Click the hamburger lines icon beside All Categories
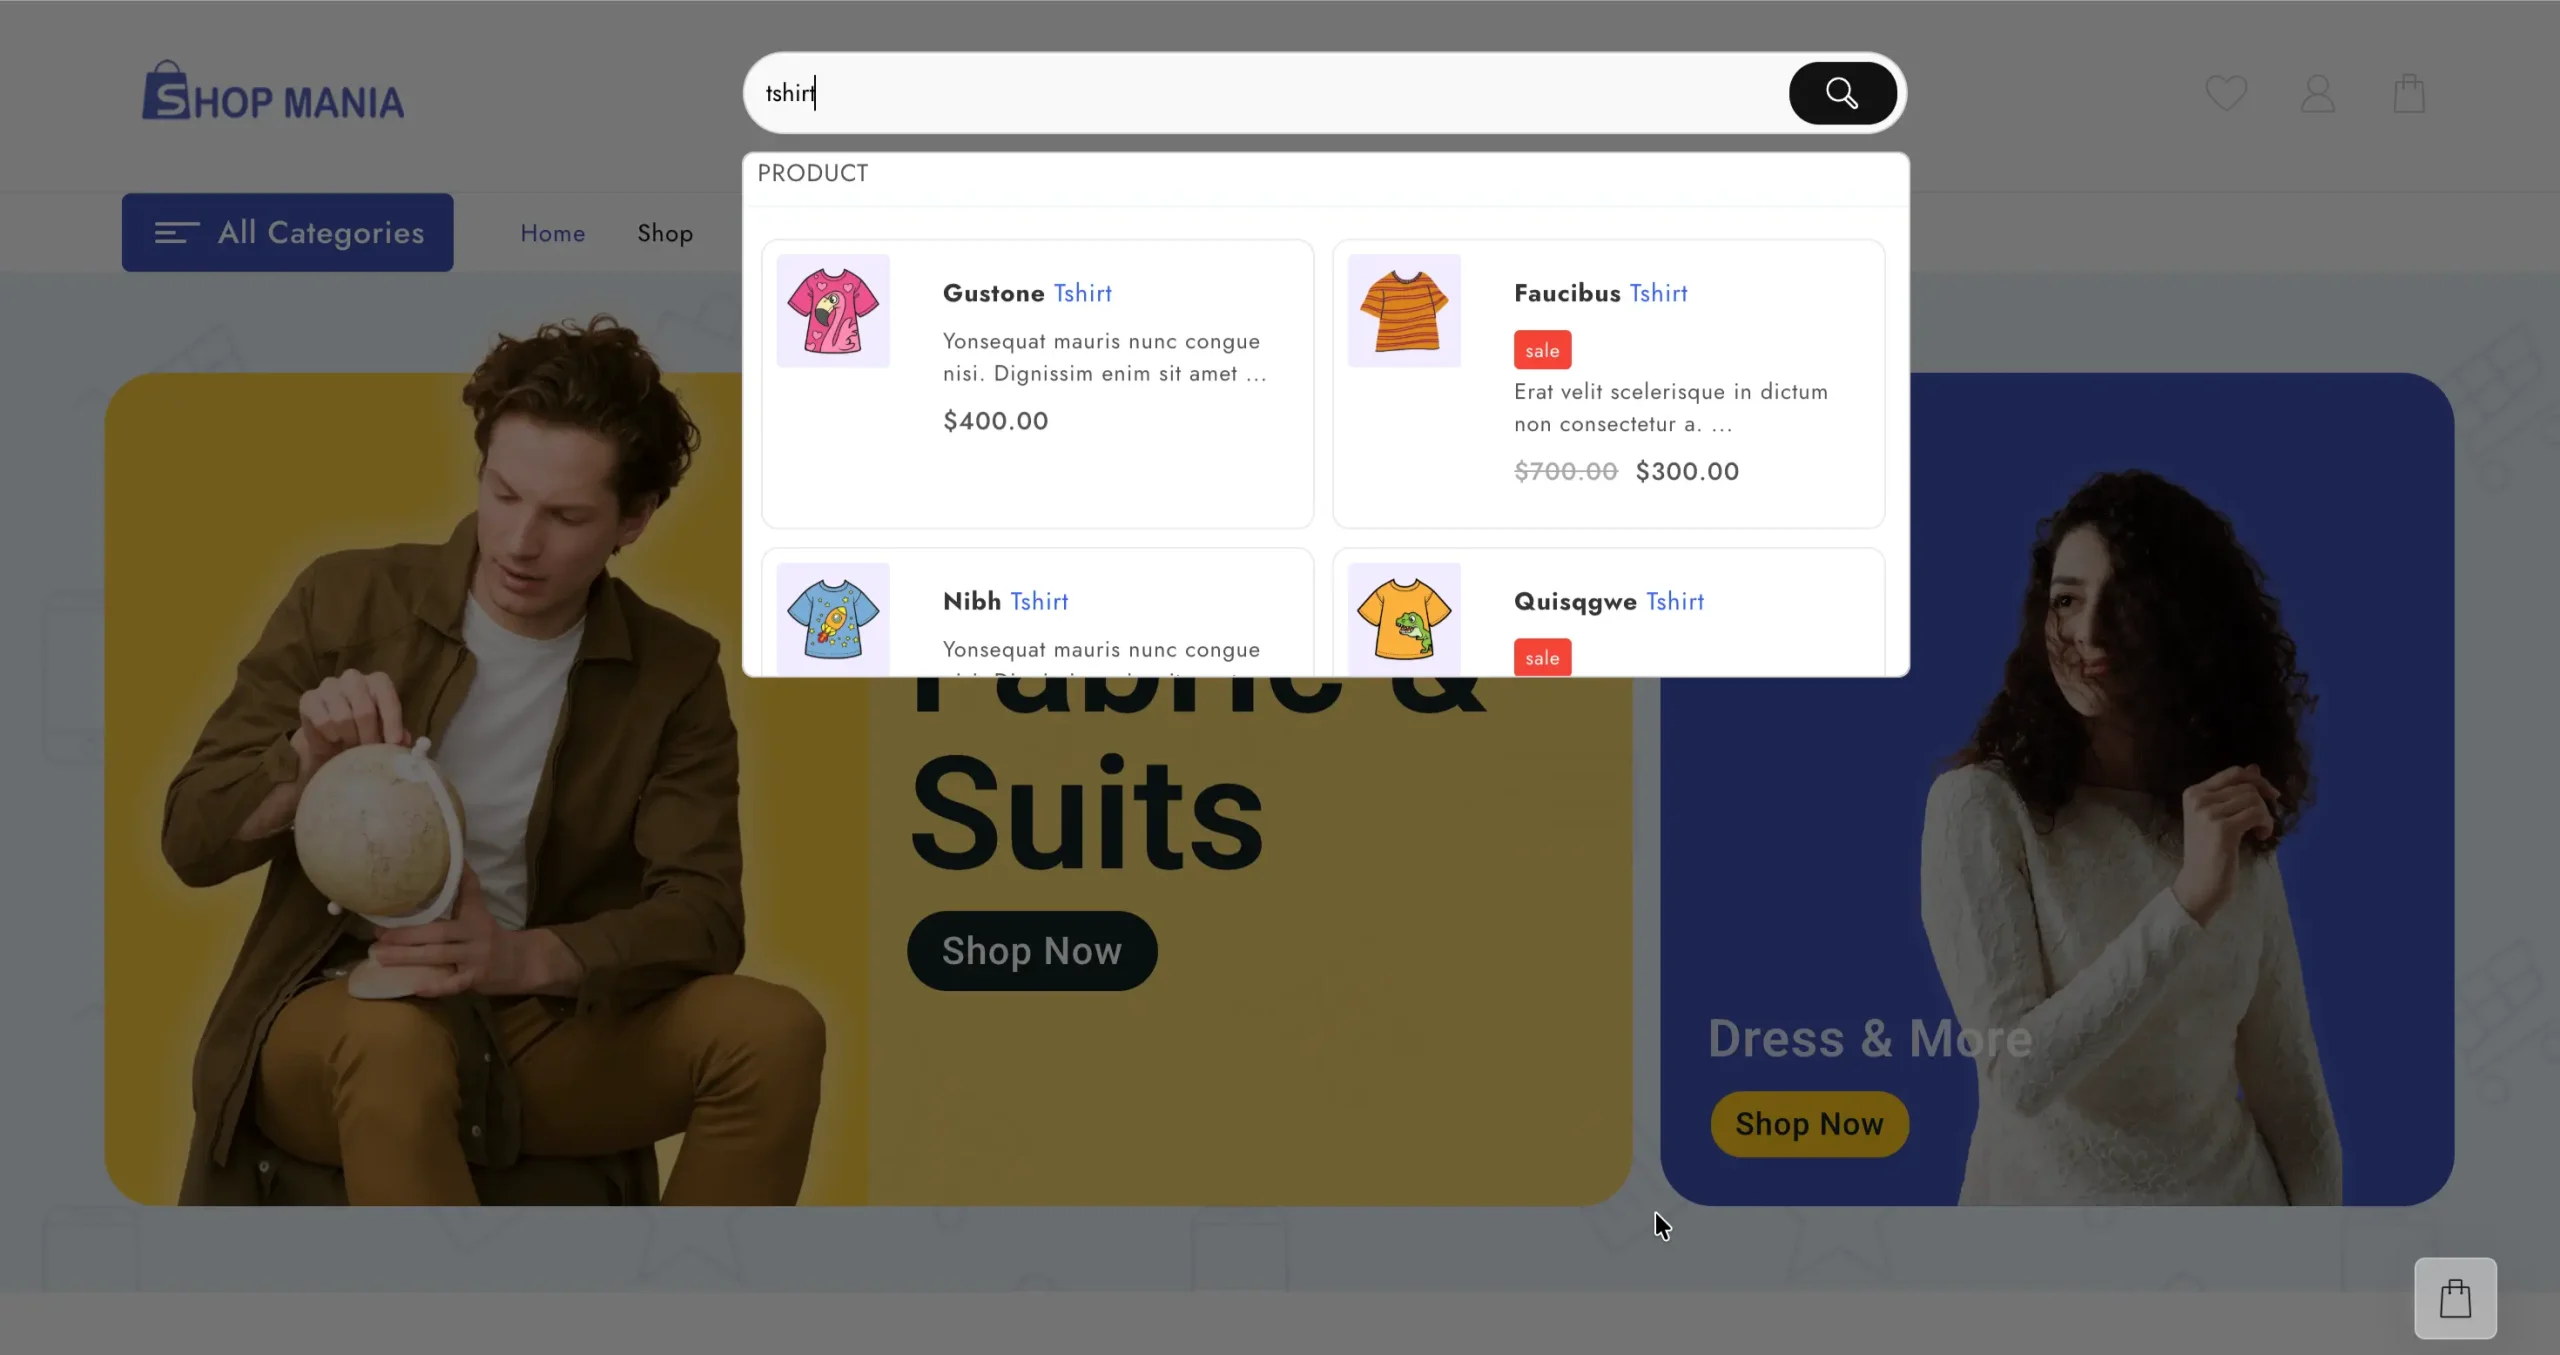 (x=176, y=233)
